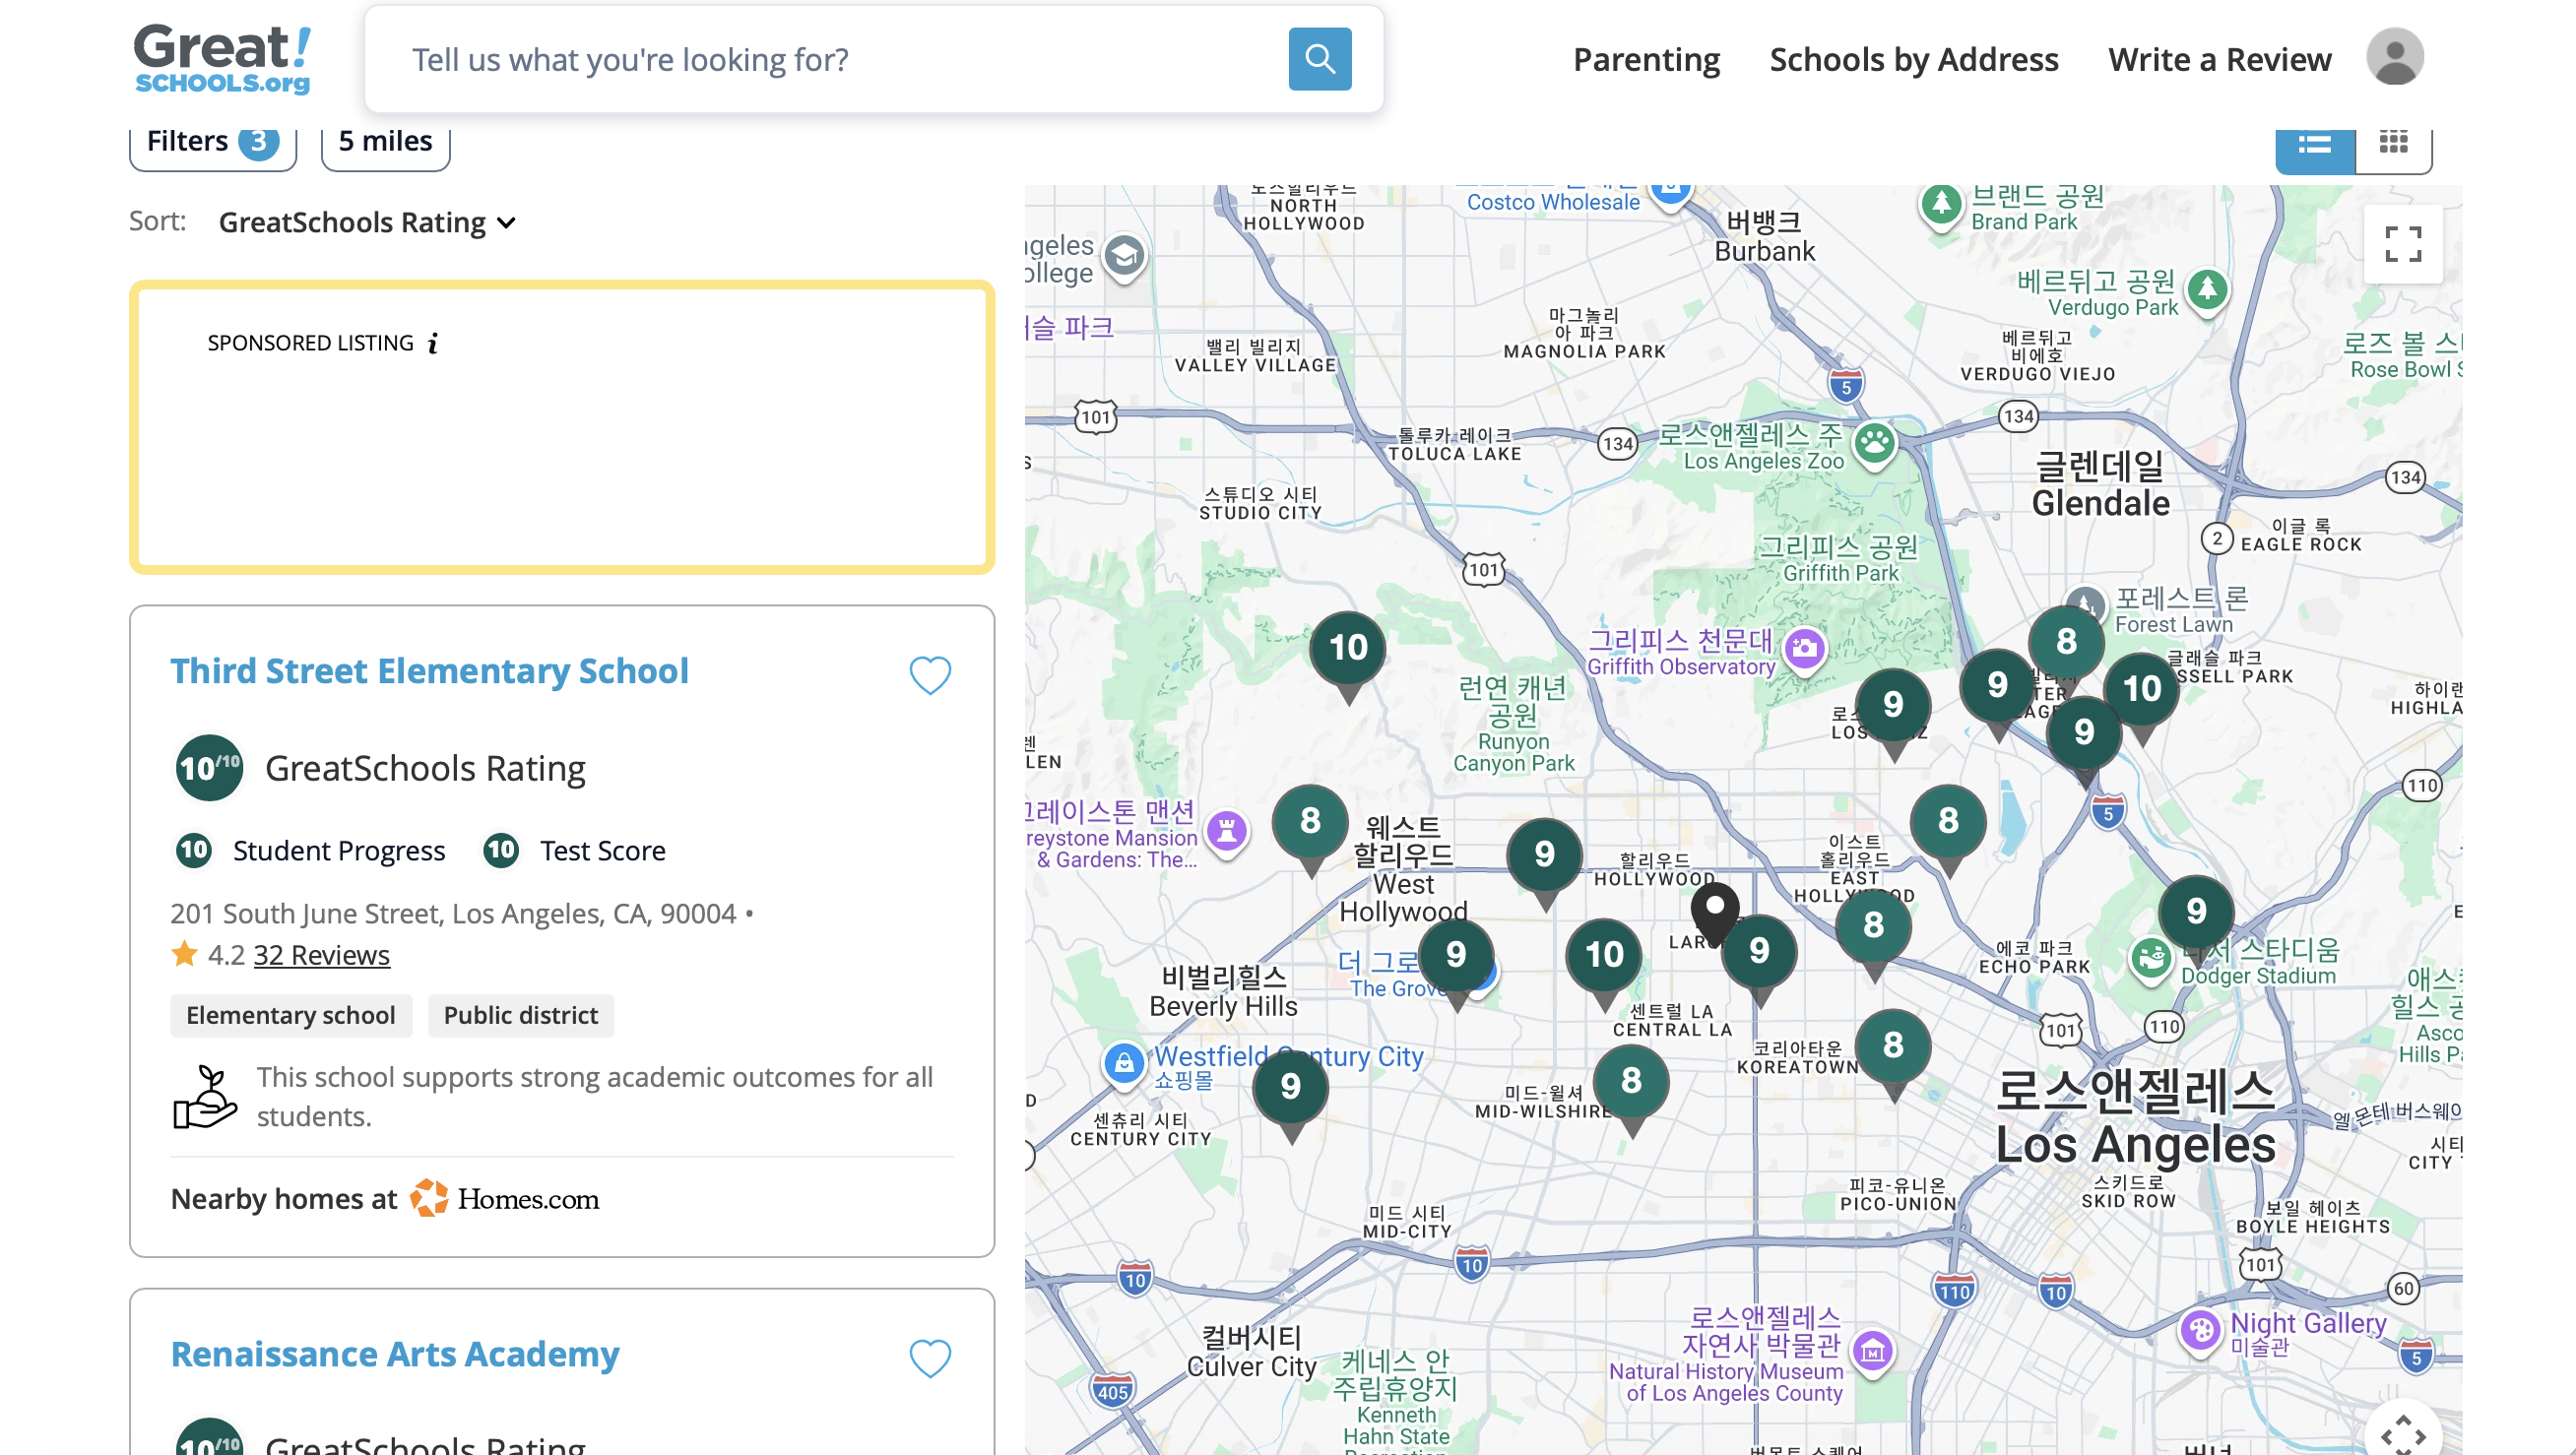Click the rating 10 marker near Glassell Park
This screenshot has height=1455, width=2576.
tap(2141, 689)
